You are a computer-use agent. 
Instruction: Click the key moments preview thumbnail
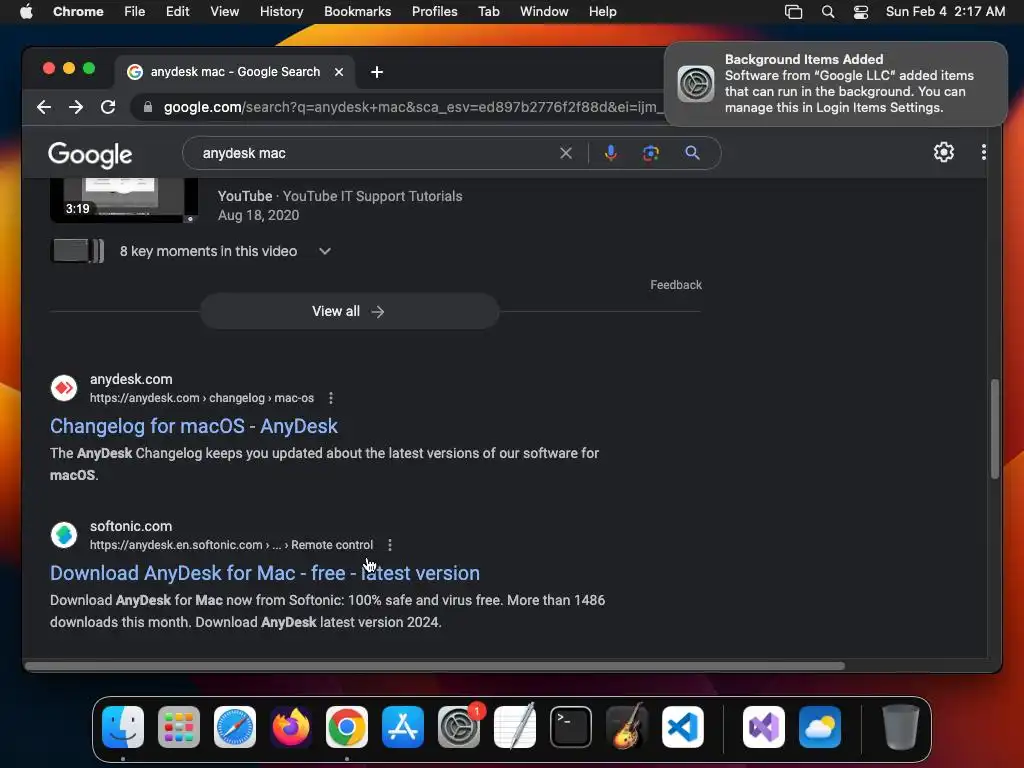point(77,251)
